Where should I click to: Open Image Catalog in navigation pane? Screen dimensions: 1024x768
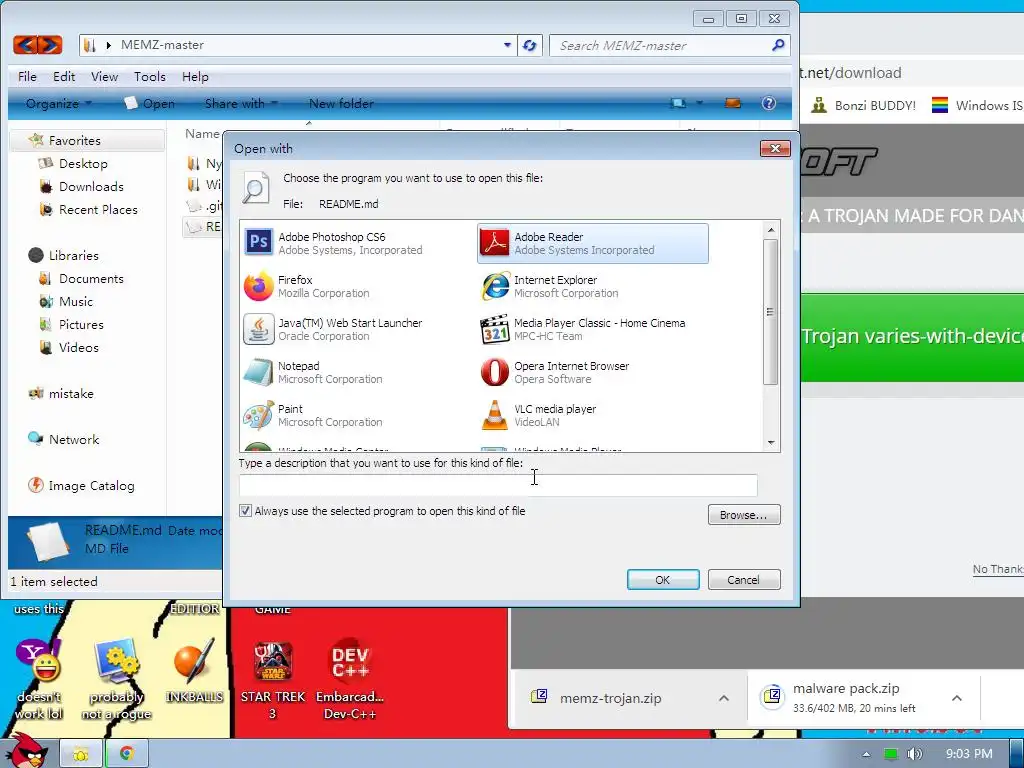(x=82, y=486)
